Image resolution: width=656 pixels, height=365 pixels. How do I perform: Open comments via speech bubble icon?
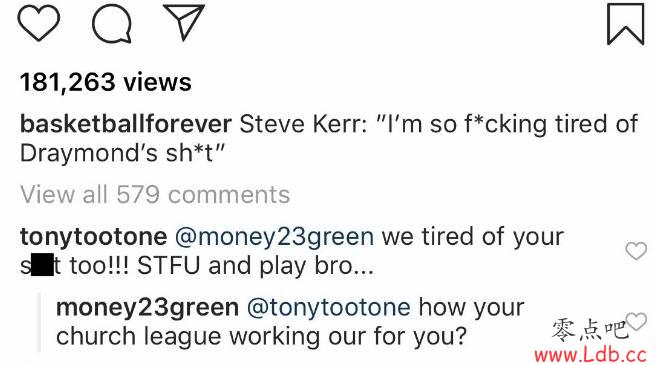click(112, 24)
